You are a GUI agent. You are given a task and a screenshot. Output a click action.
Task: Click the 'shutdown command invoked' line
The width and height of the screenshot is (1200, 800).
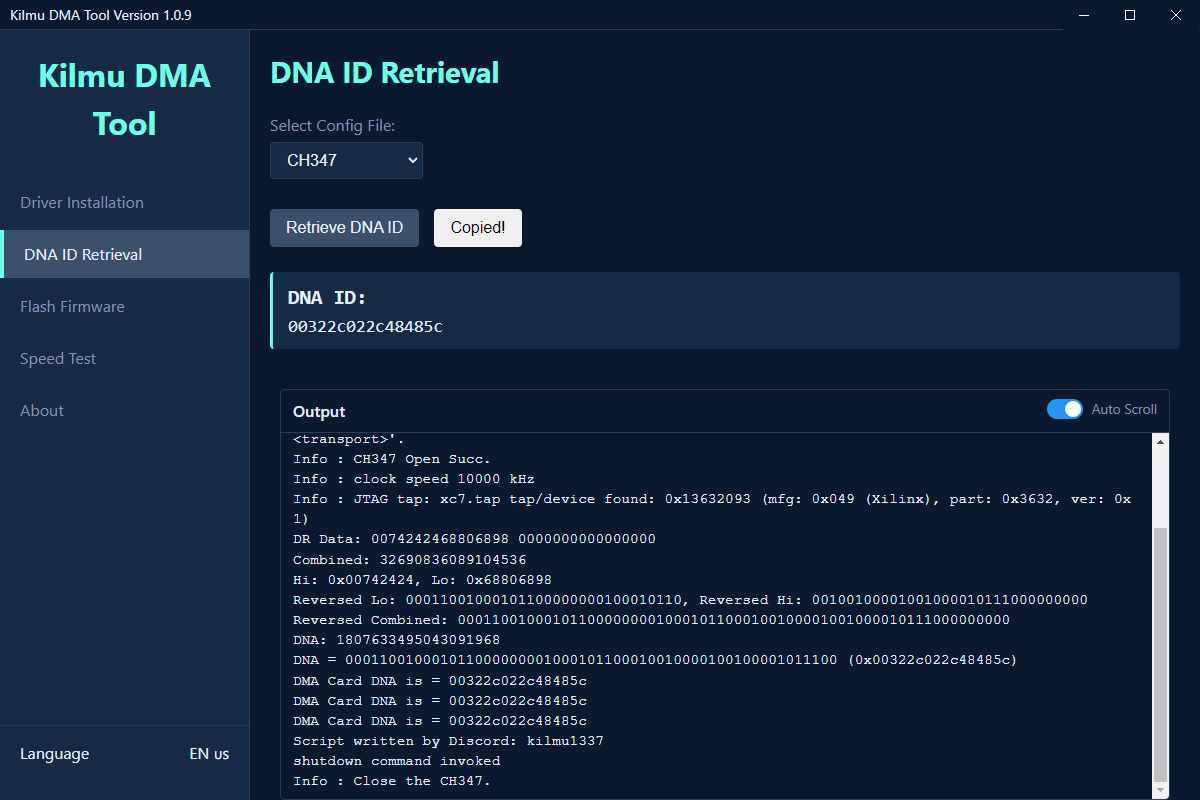click(x=396, y=761)
